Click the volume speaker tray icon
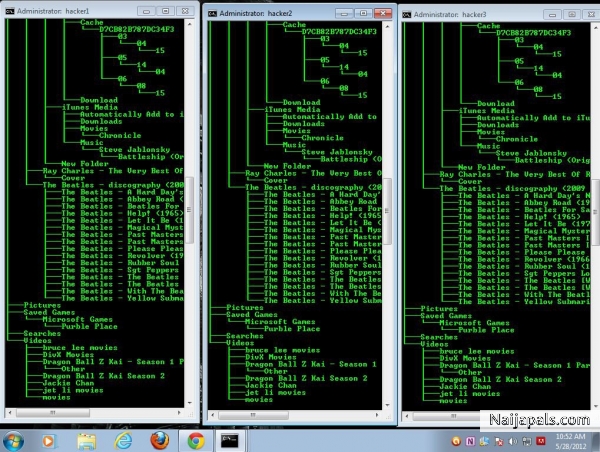Viewport: 600px width, 452px height. (x=512, y=442)
